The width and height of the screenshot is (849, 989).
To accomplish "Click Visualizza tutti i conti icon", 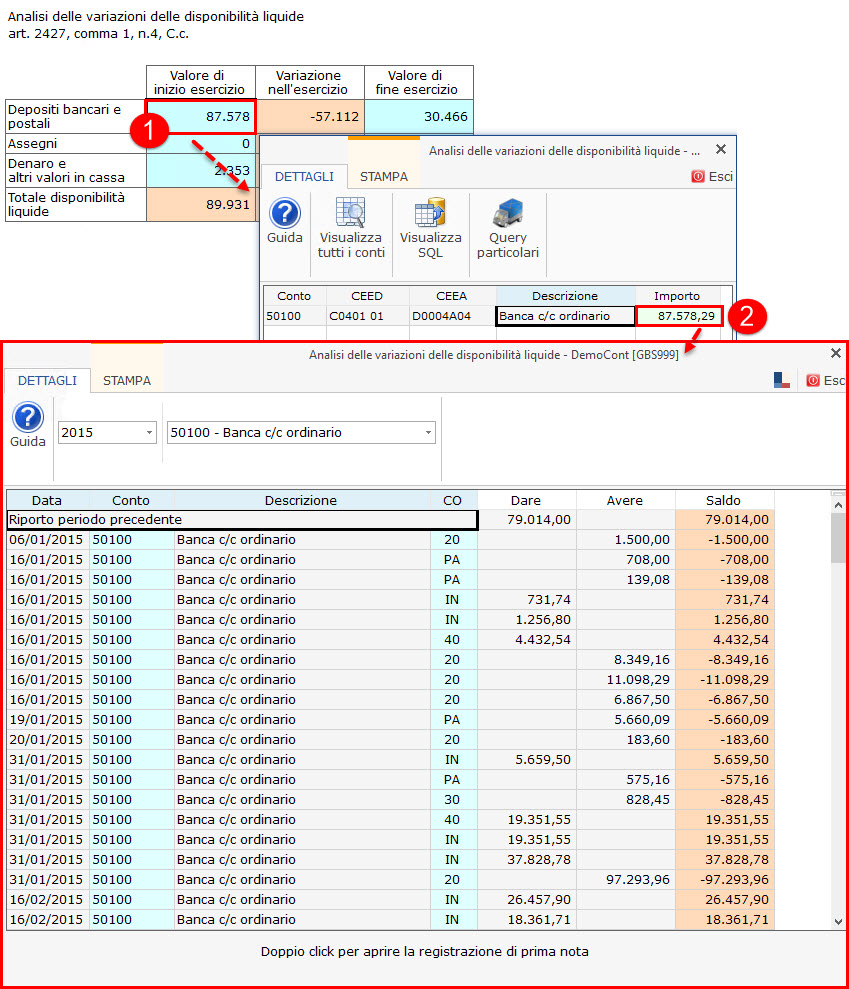I will [350, 214].
